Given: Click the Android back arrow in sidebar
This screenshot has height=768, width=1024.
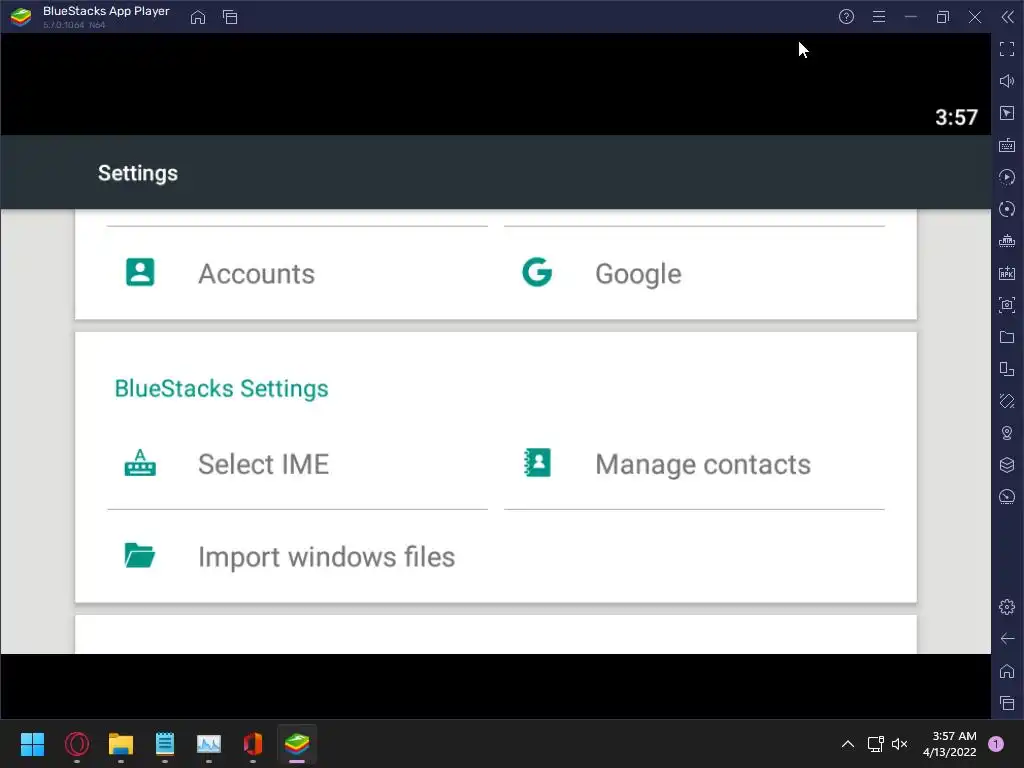Looking at the screenshot, I should point(1007,639).
